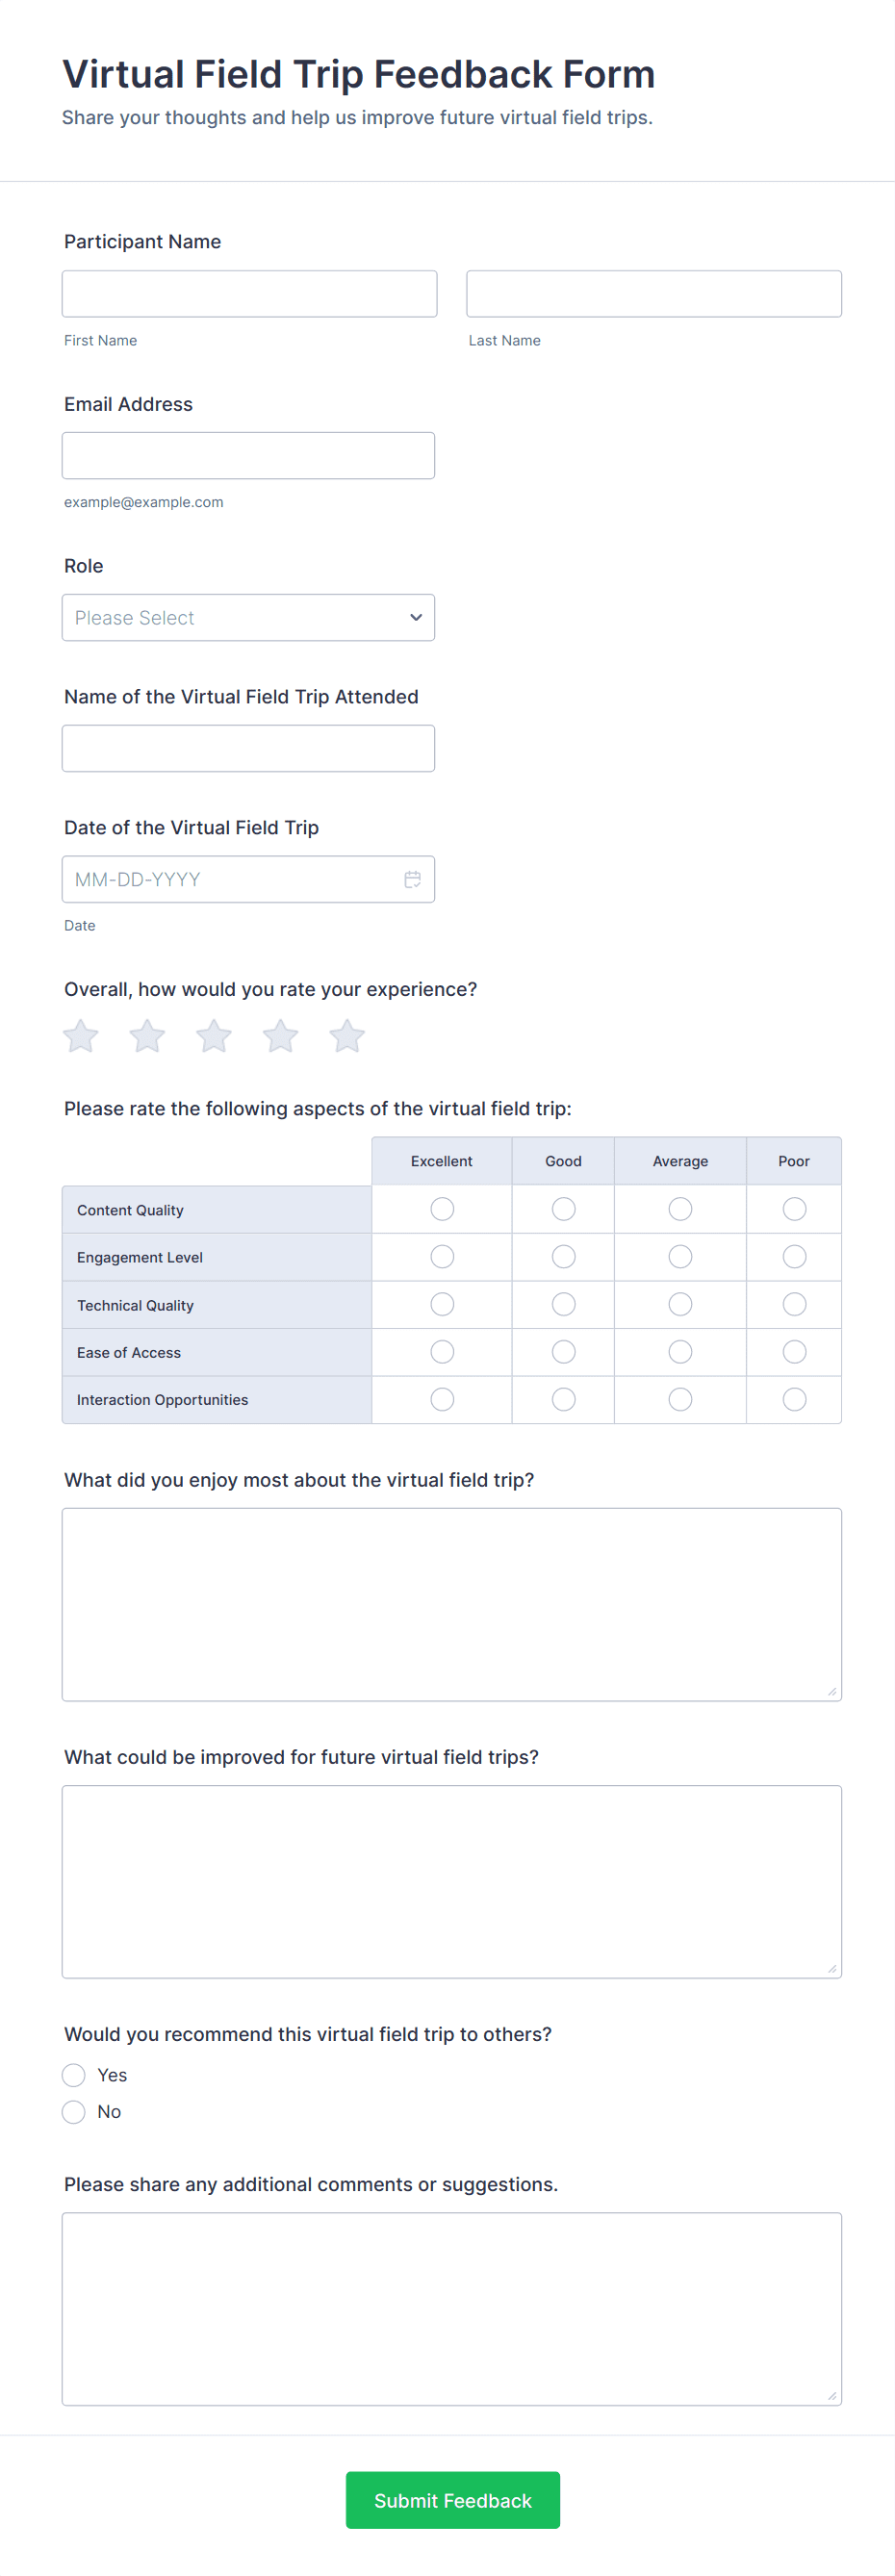Image resolution: width=895 pixels, height=2576 pixels.
Task: Click the first rating star
Action: point(81,1036)
